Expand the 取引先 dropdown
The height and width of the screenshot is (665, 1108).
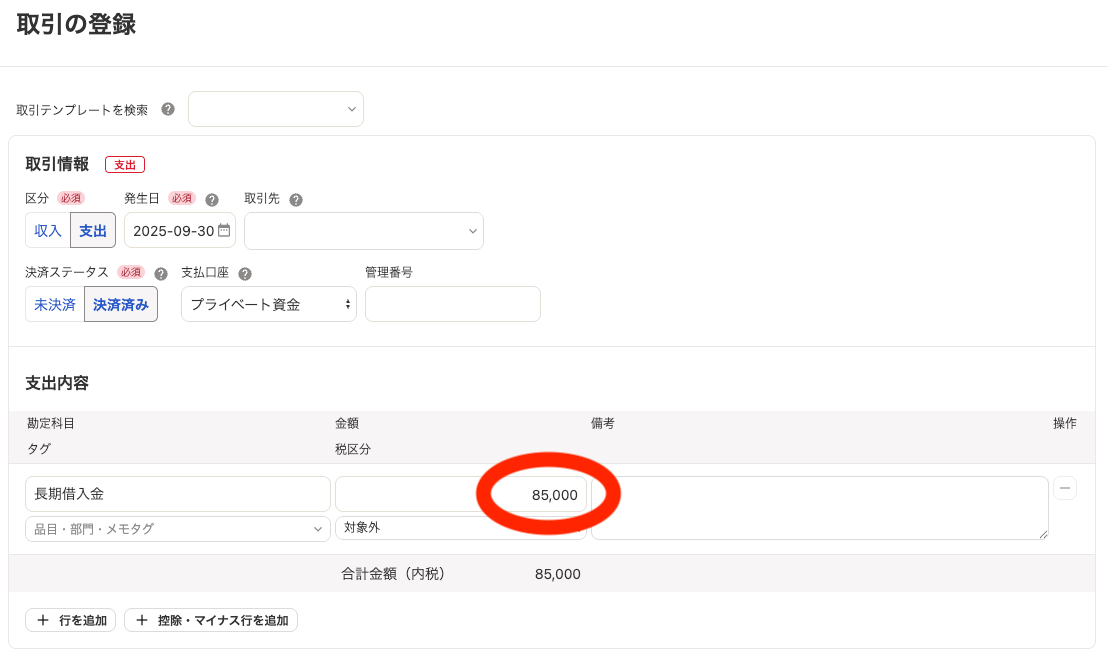click(364, 230)
